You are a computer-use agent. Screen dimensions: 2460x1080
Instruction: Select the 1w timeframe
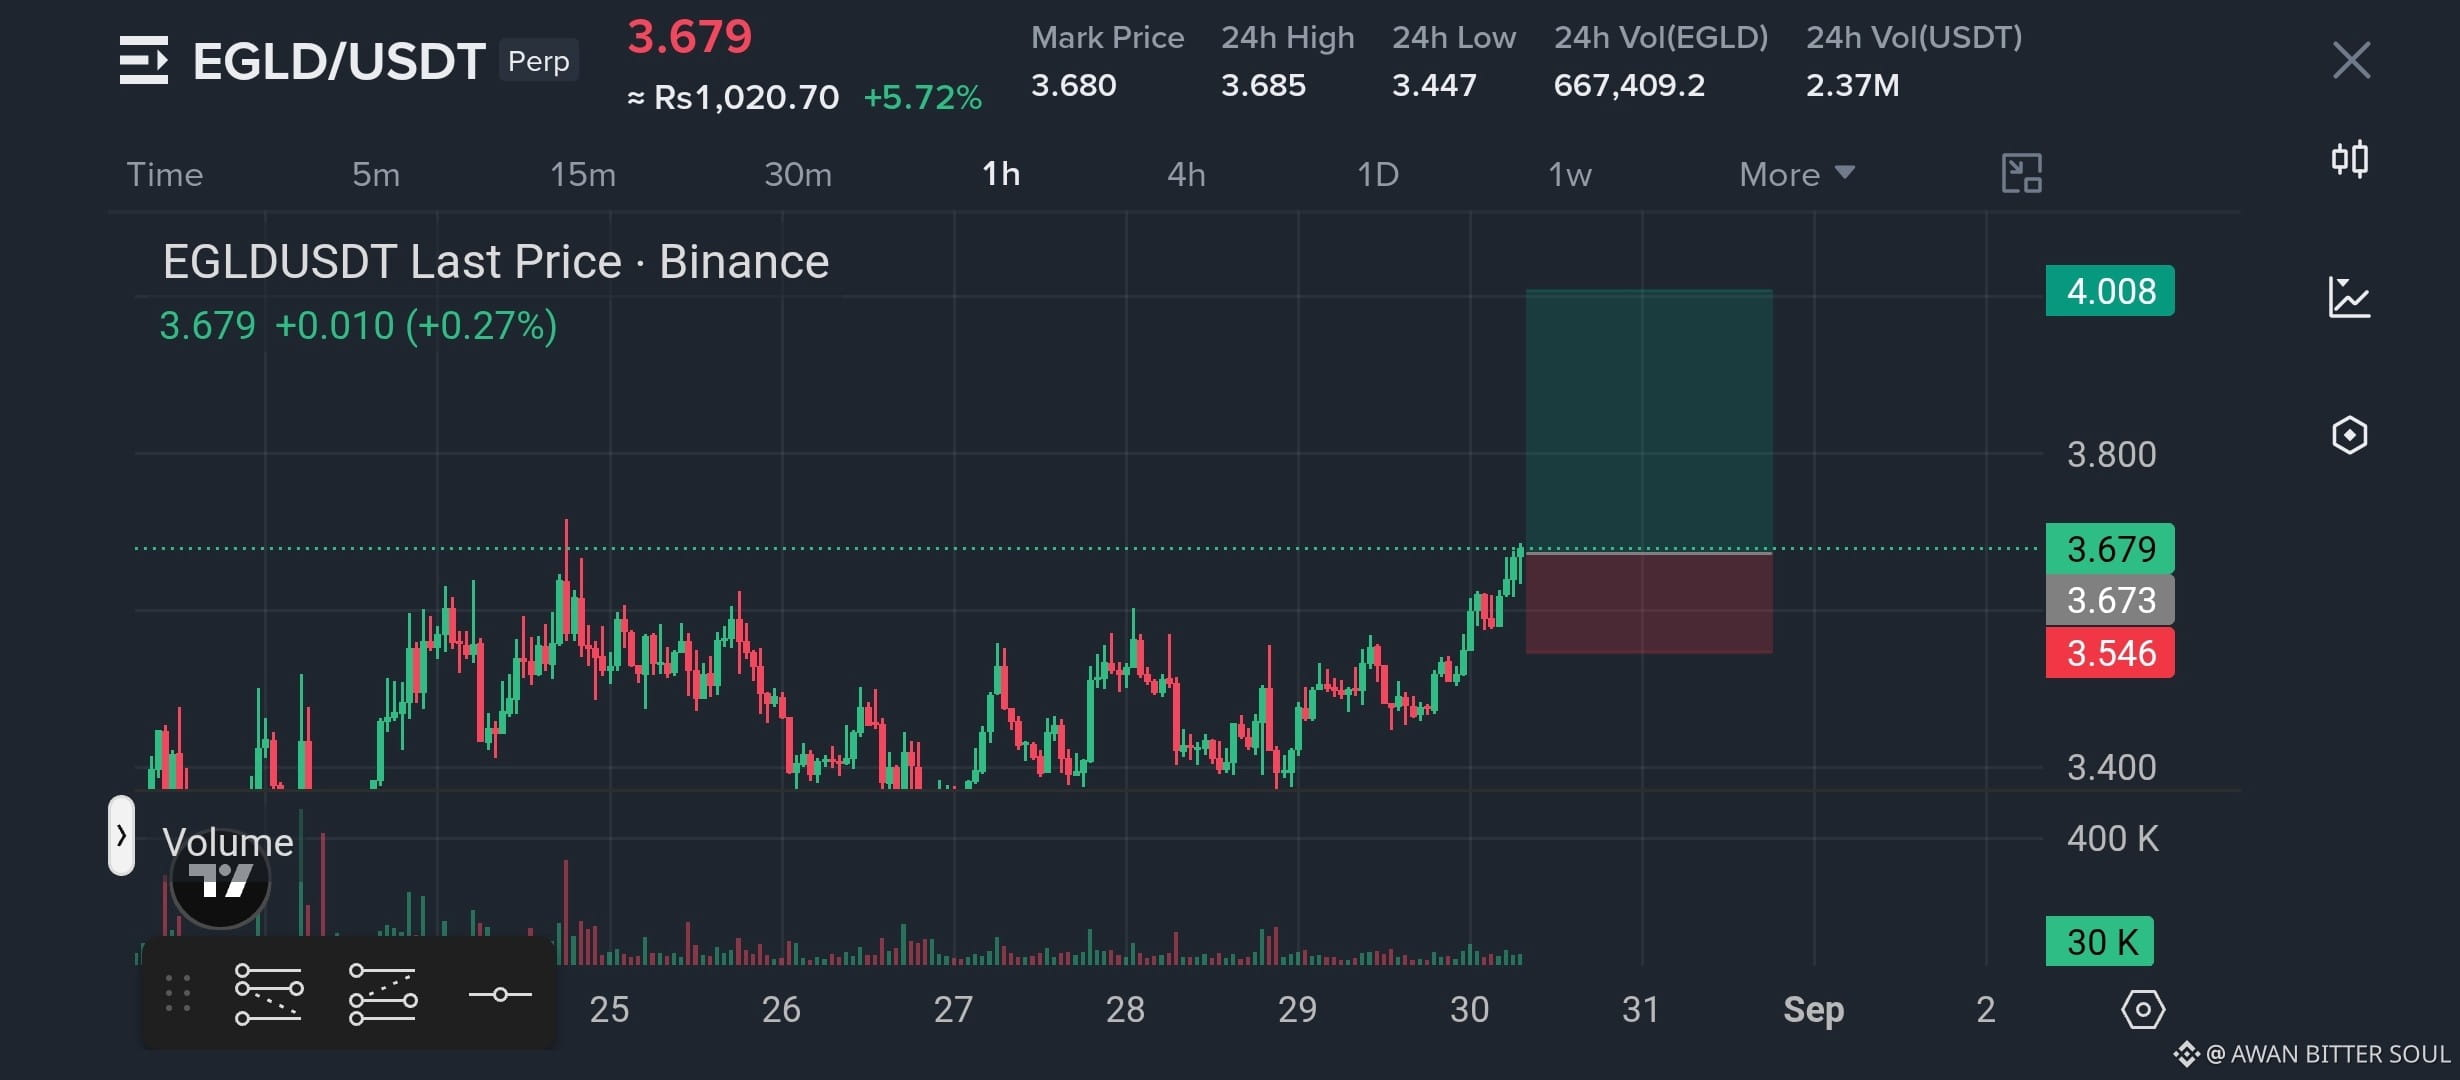click(x=1570, y=175)
